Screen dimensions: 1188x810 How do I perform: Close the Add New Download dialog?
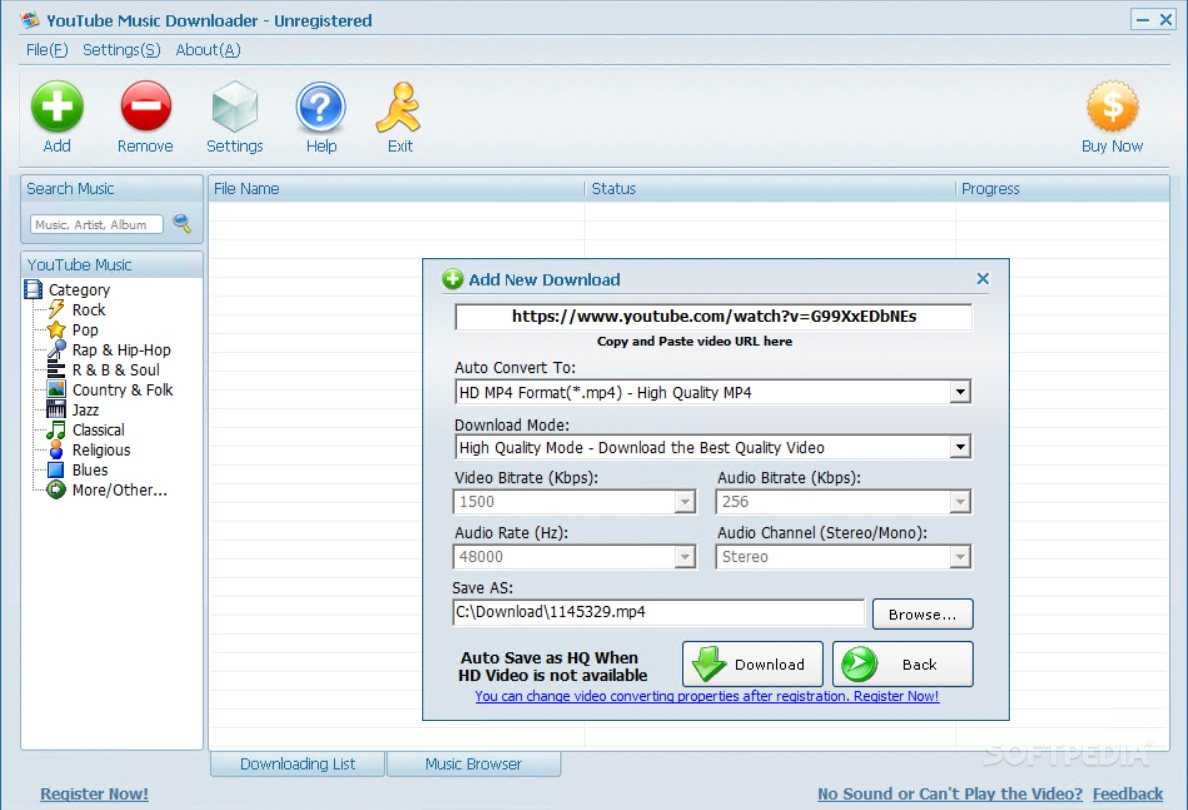pos(983,279)
